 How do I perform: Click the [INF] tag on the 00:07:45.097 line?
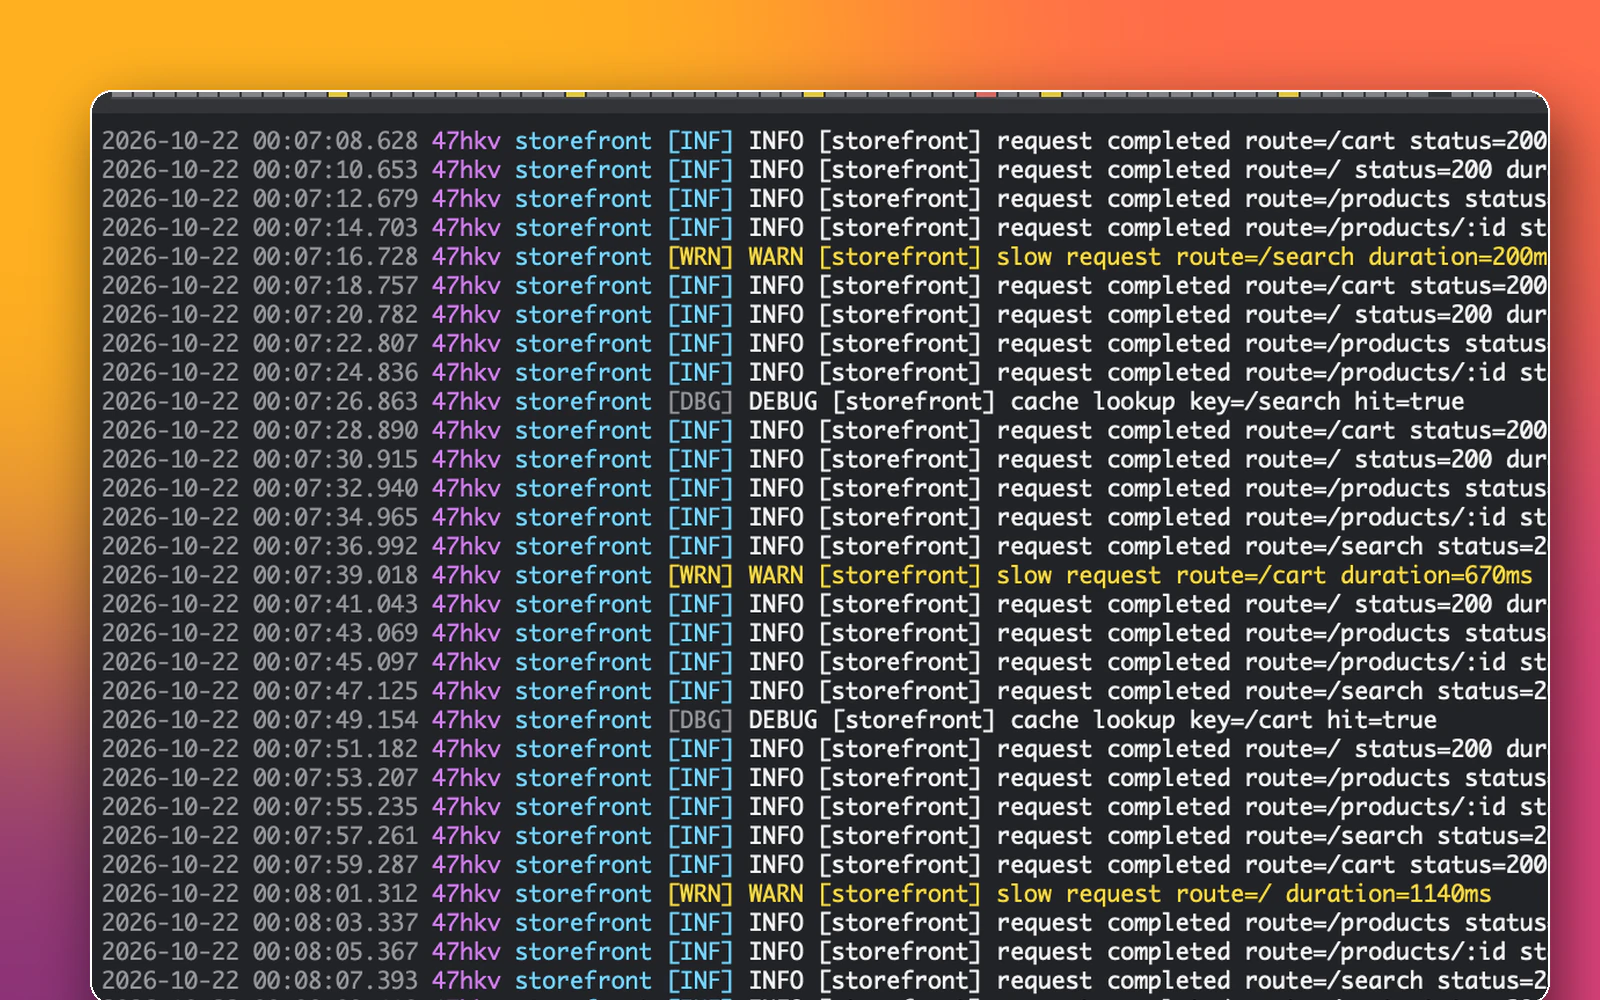700,663
